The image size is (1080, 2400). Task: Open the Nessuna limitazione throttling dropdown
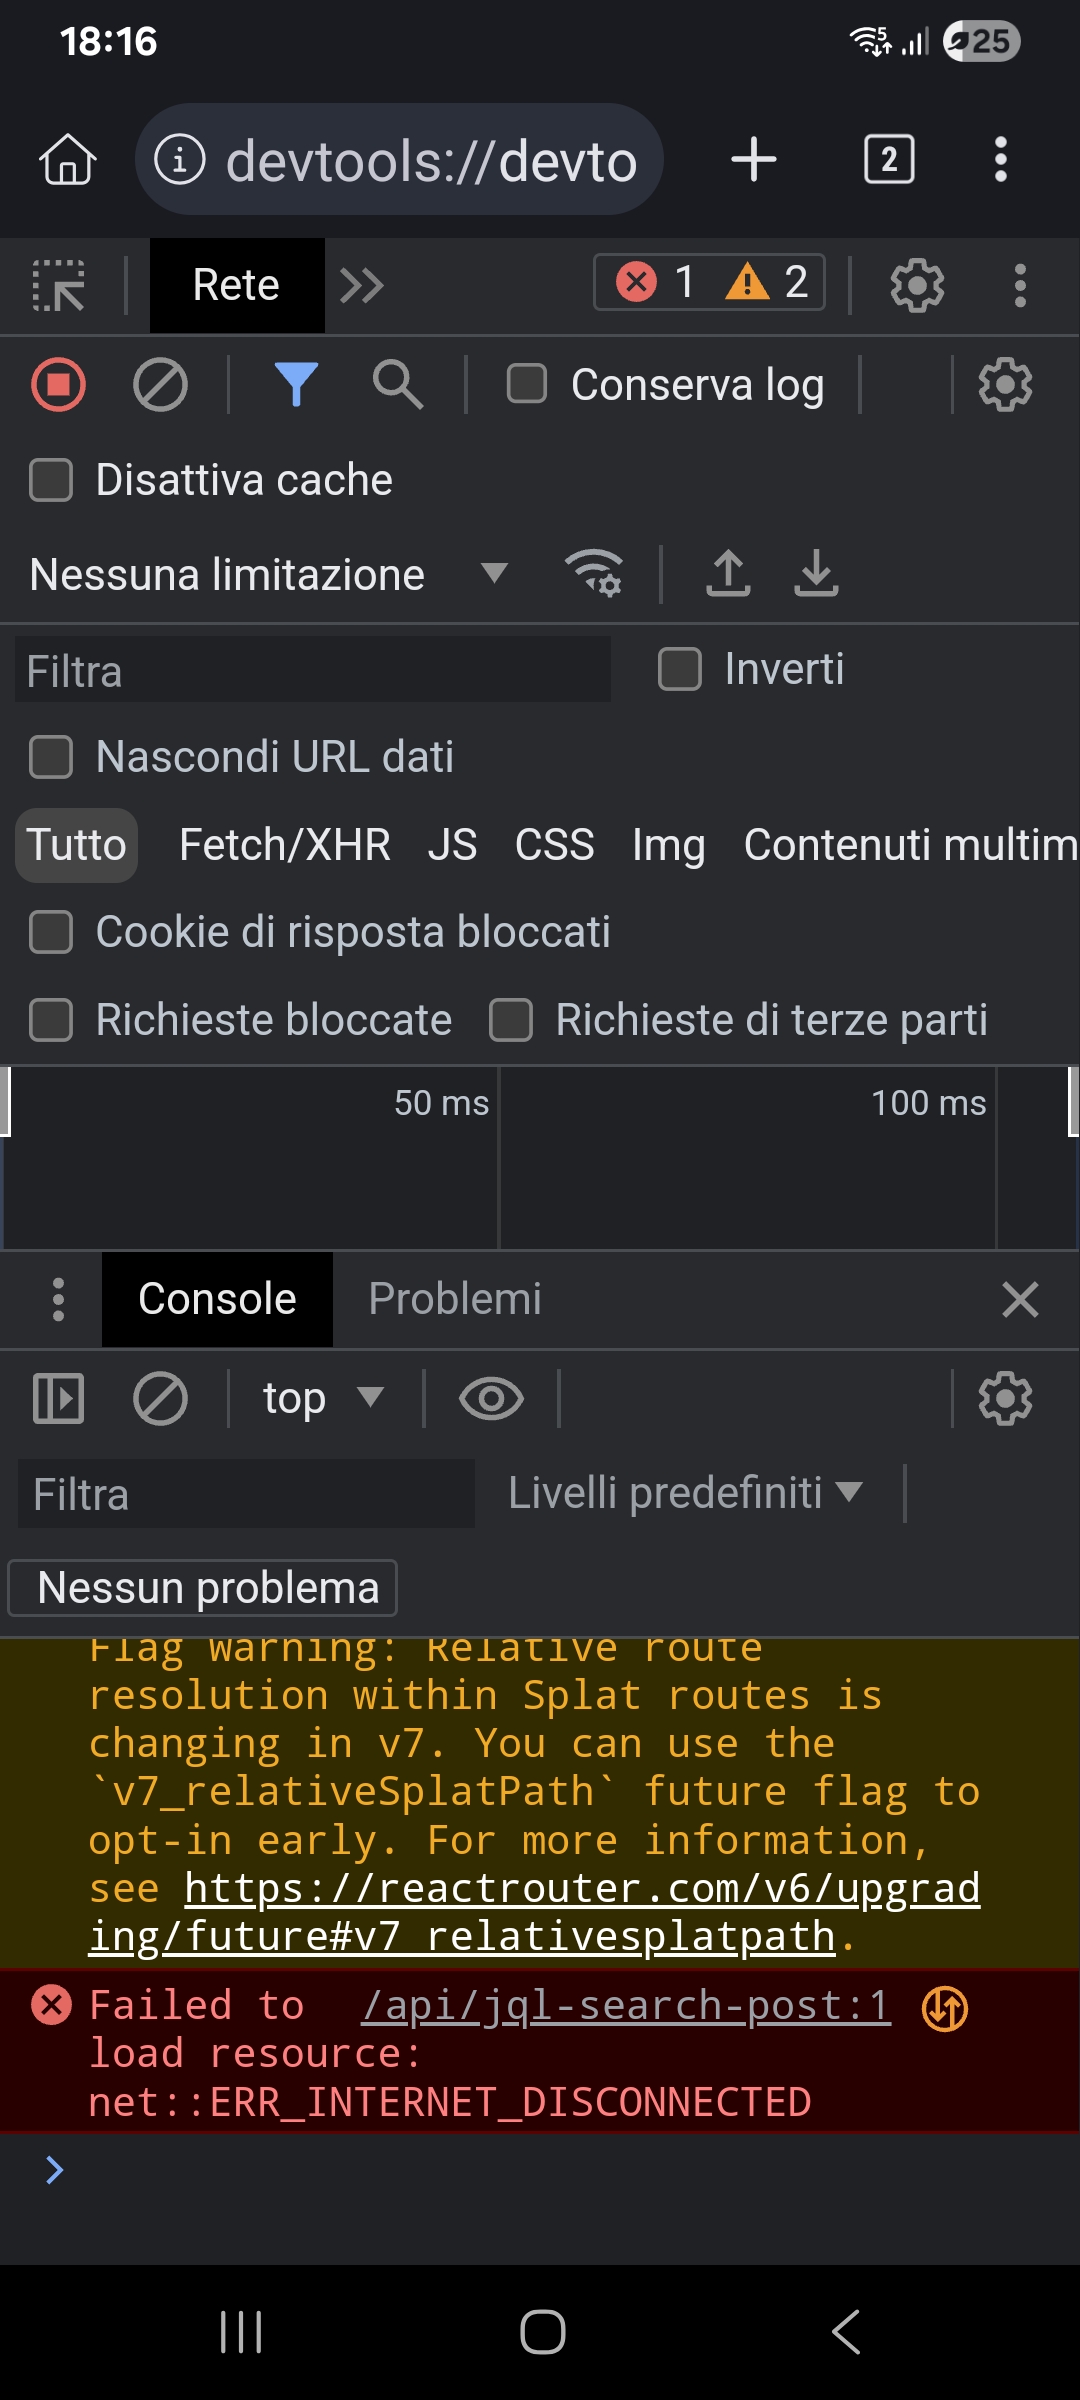[268, 575]
